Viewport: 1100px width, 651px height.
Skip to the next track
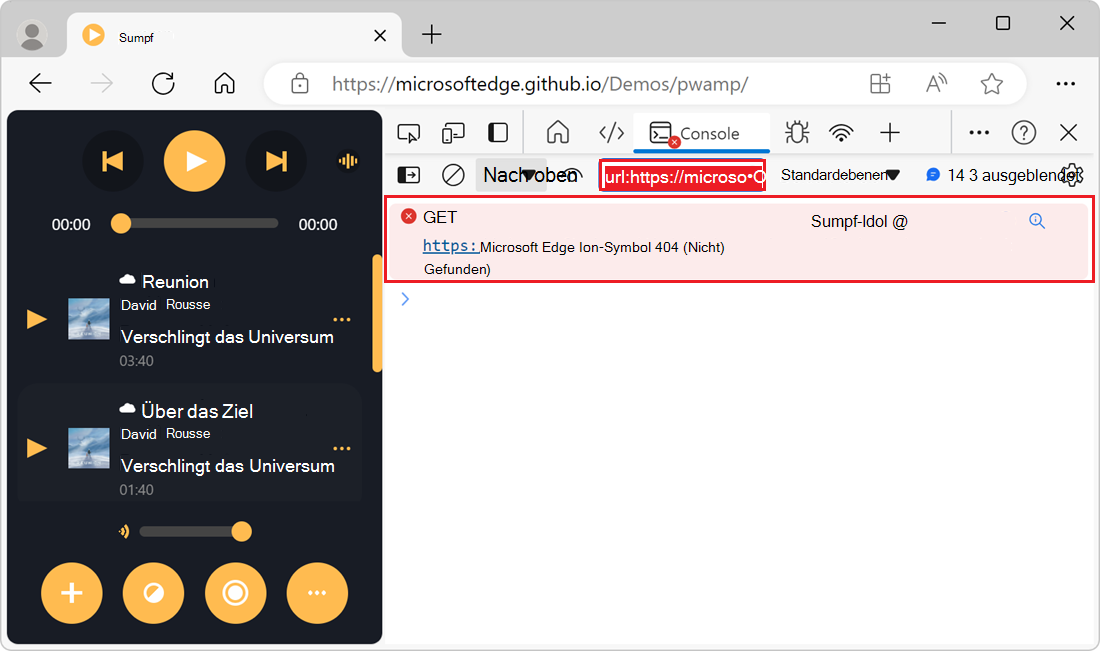[276, 161]
